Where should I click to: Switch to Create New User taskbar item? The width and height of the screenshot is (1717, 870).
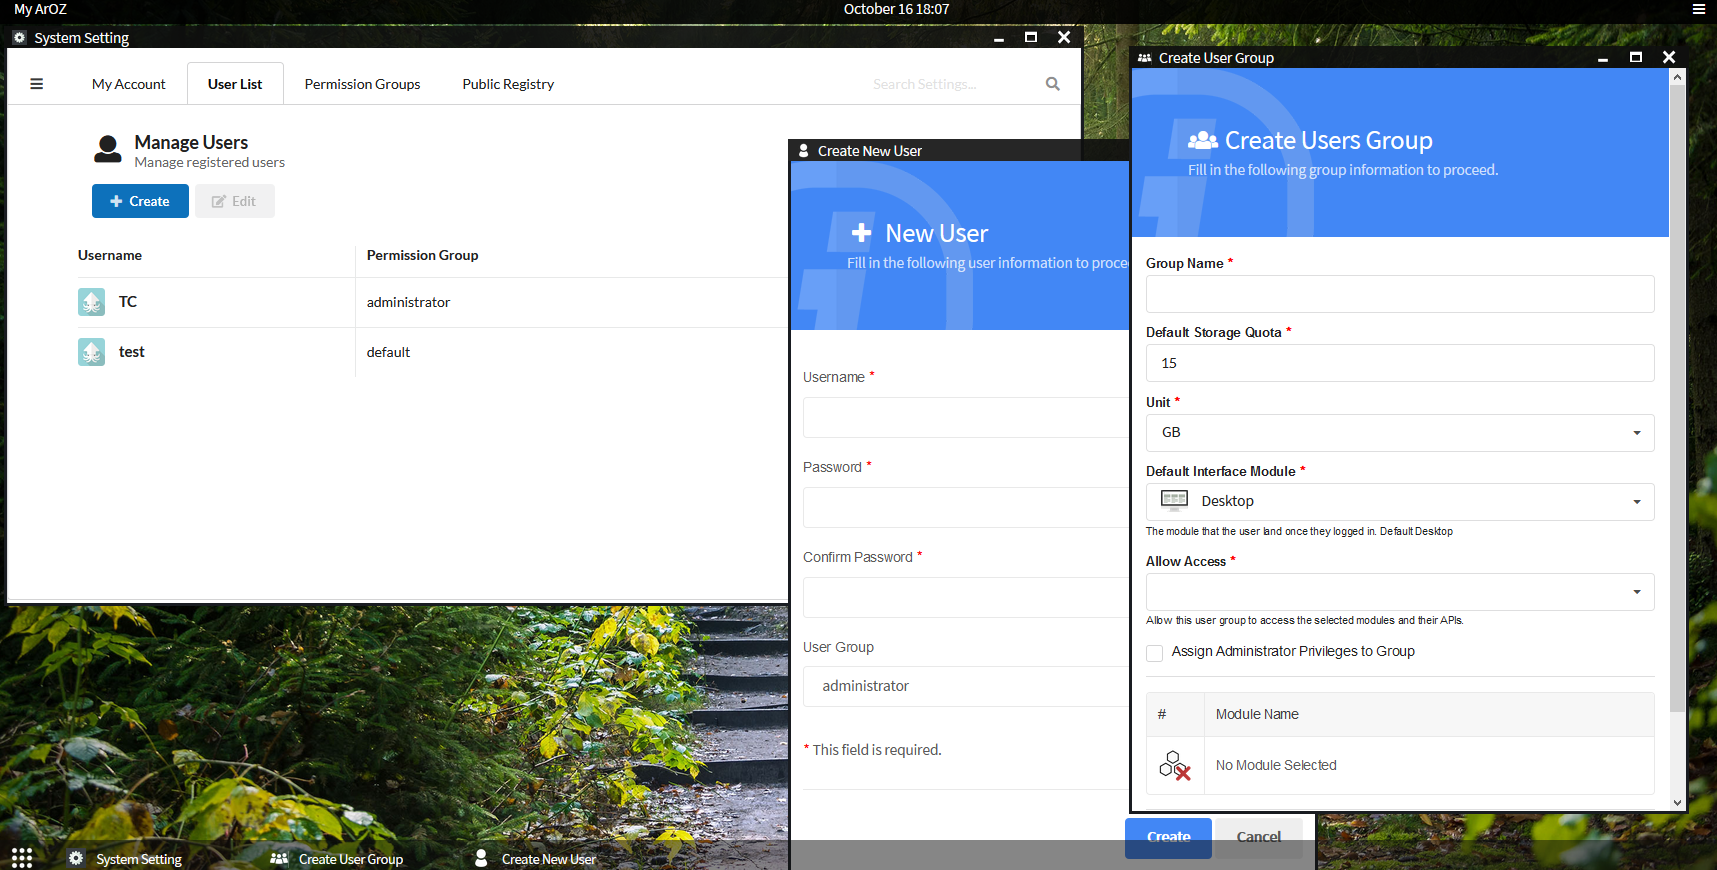pos(536,859)
